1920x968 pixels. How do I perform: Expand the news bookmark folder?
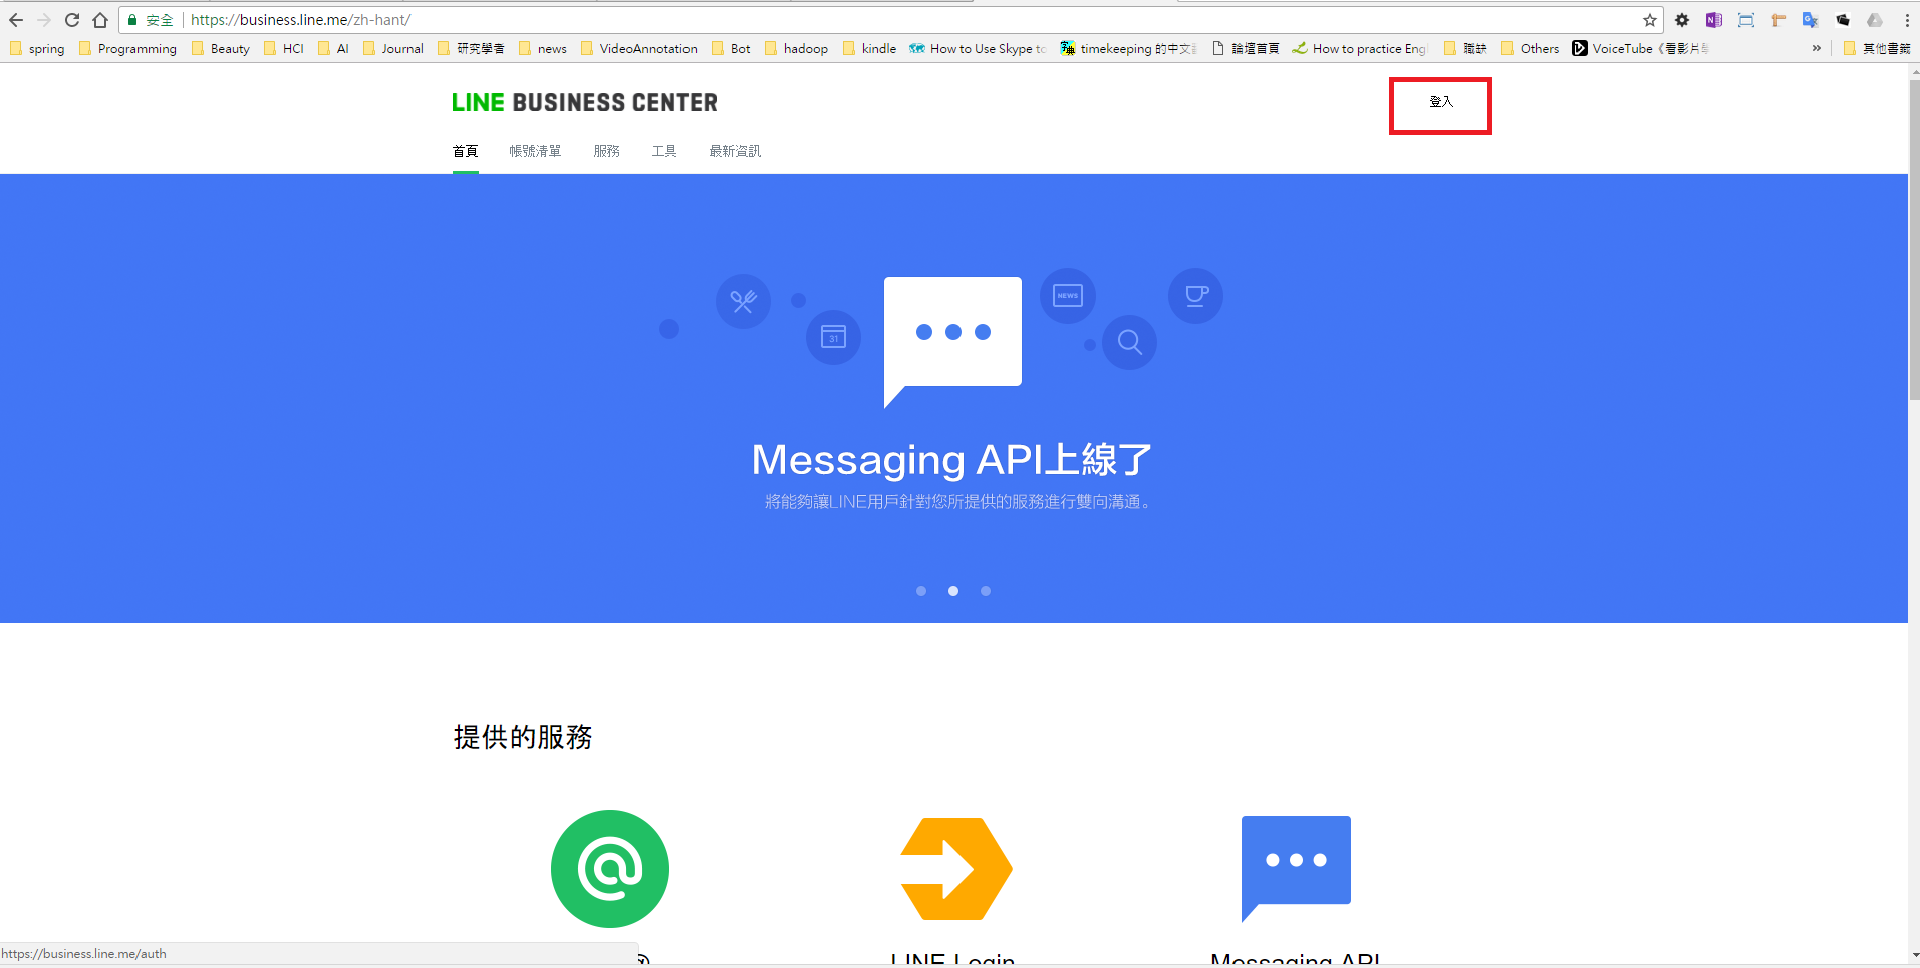pos(542,48)
